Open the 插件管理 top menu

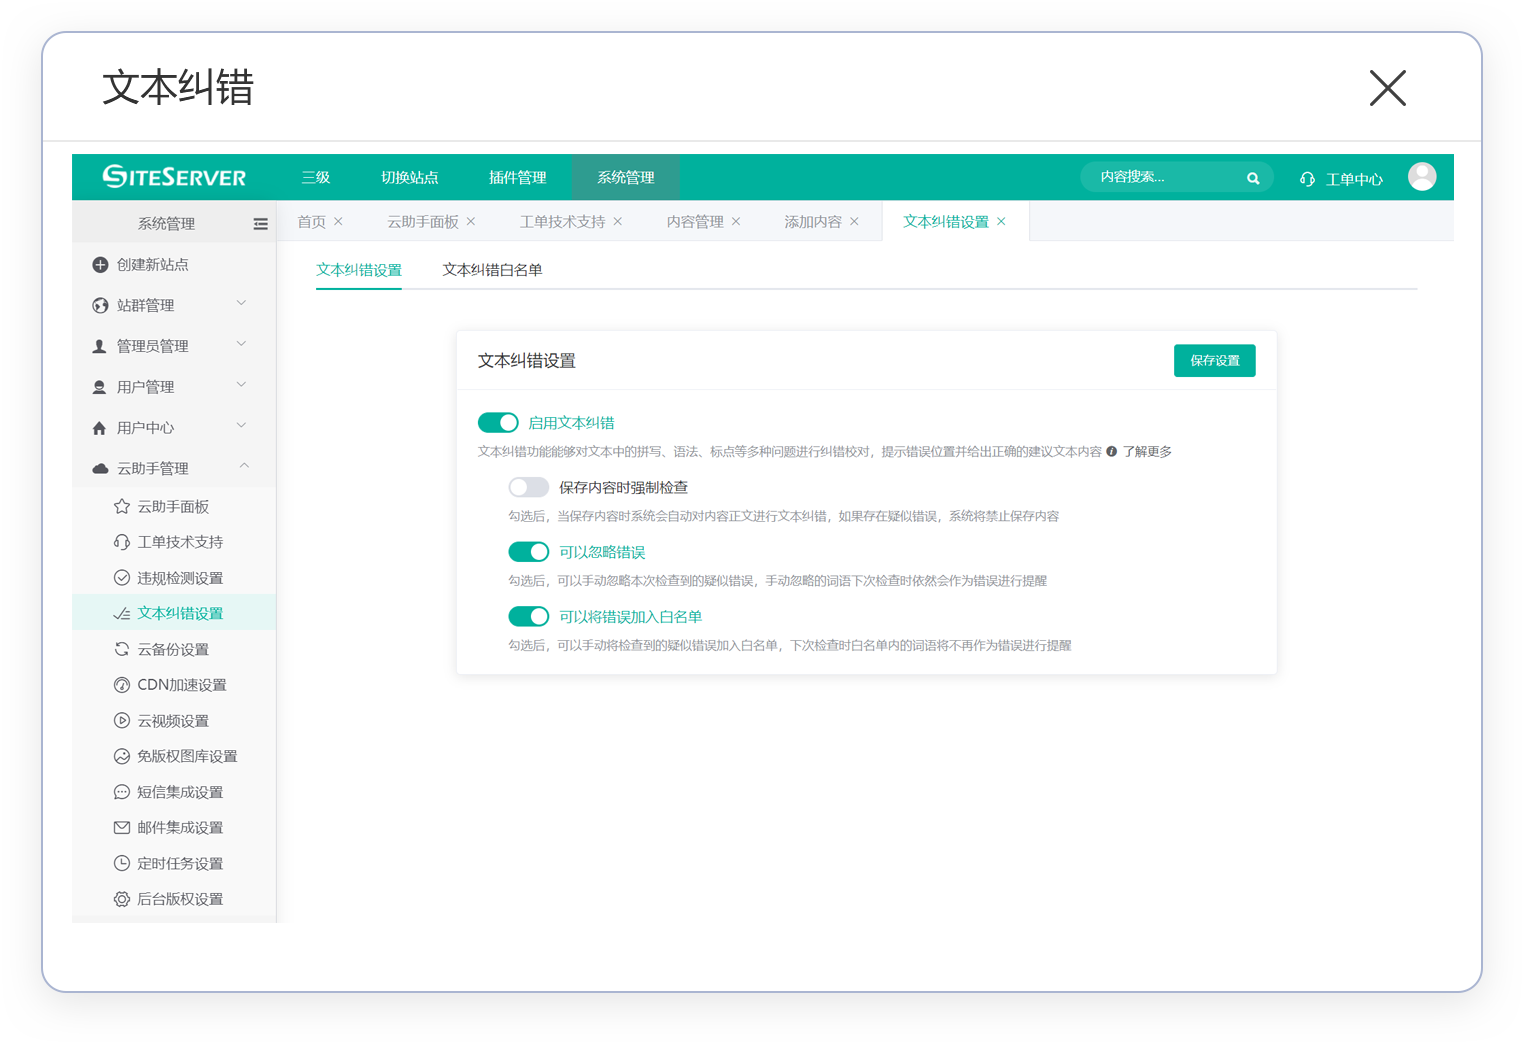517,178
